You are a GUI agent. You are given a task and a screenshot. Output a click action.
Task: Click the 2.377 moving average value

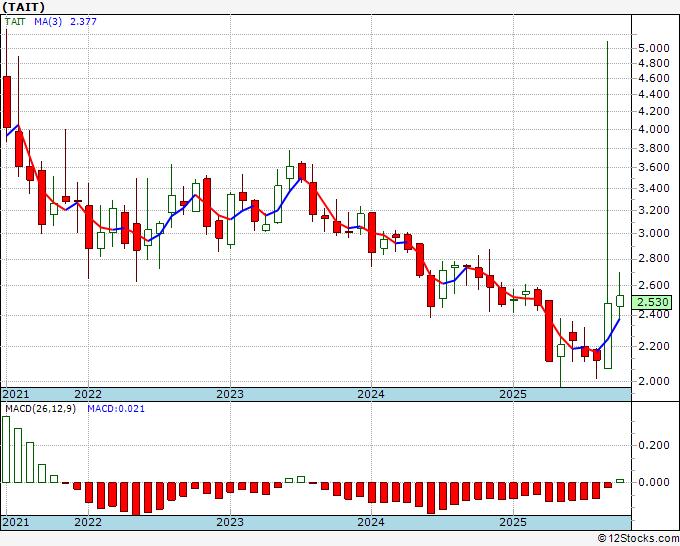coord(83,21)
